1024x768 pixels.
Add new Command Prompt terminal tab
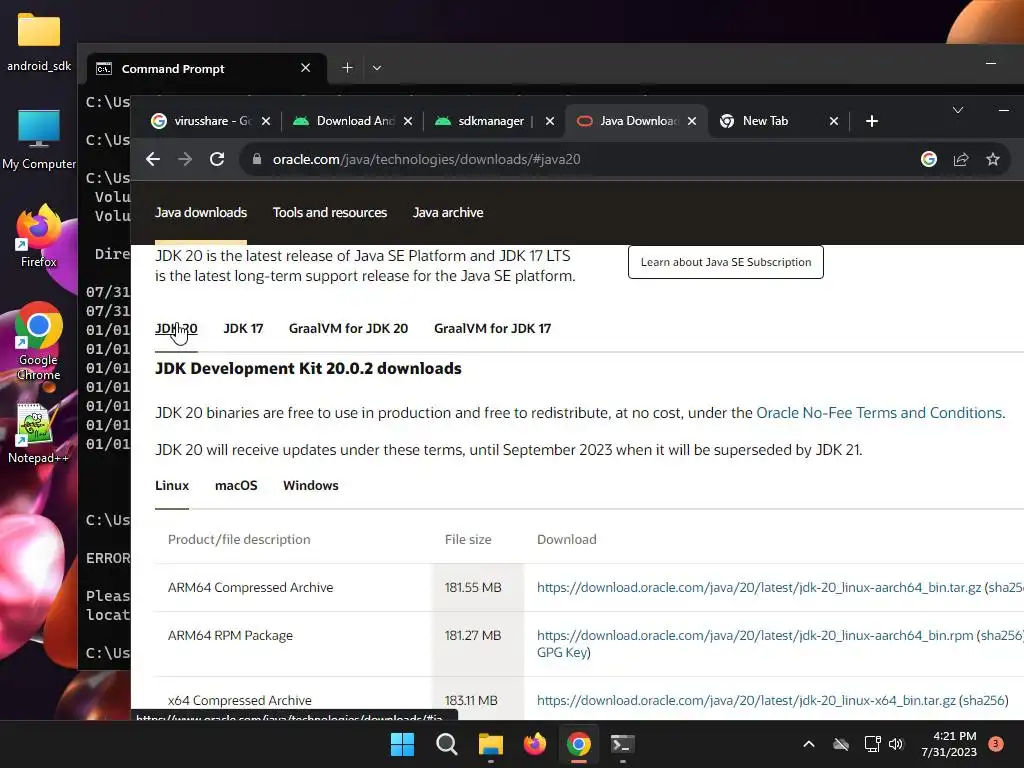pos(347,68)
